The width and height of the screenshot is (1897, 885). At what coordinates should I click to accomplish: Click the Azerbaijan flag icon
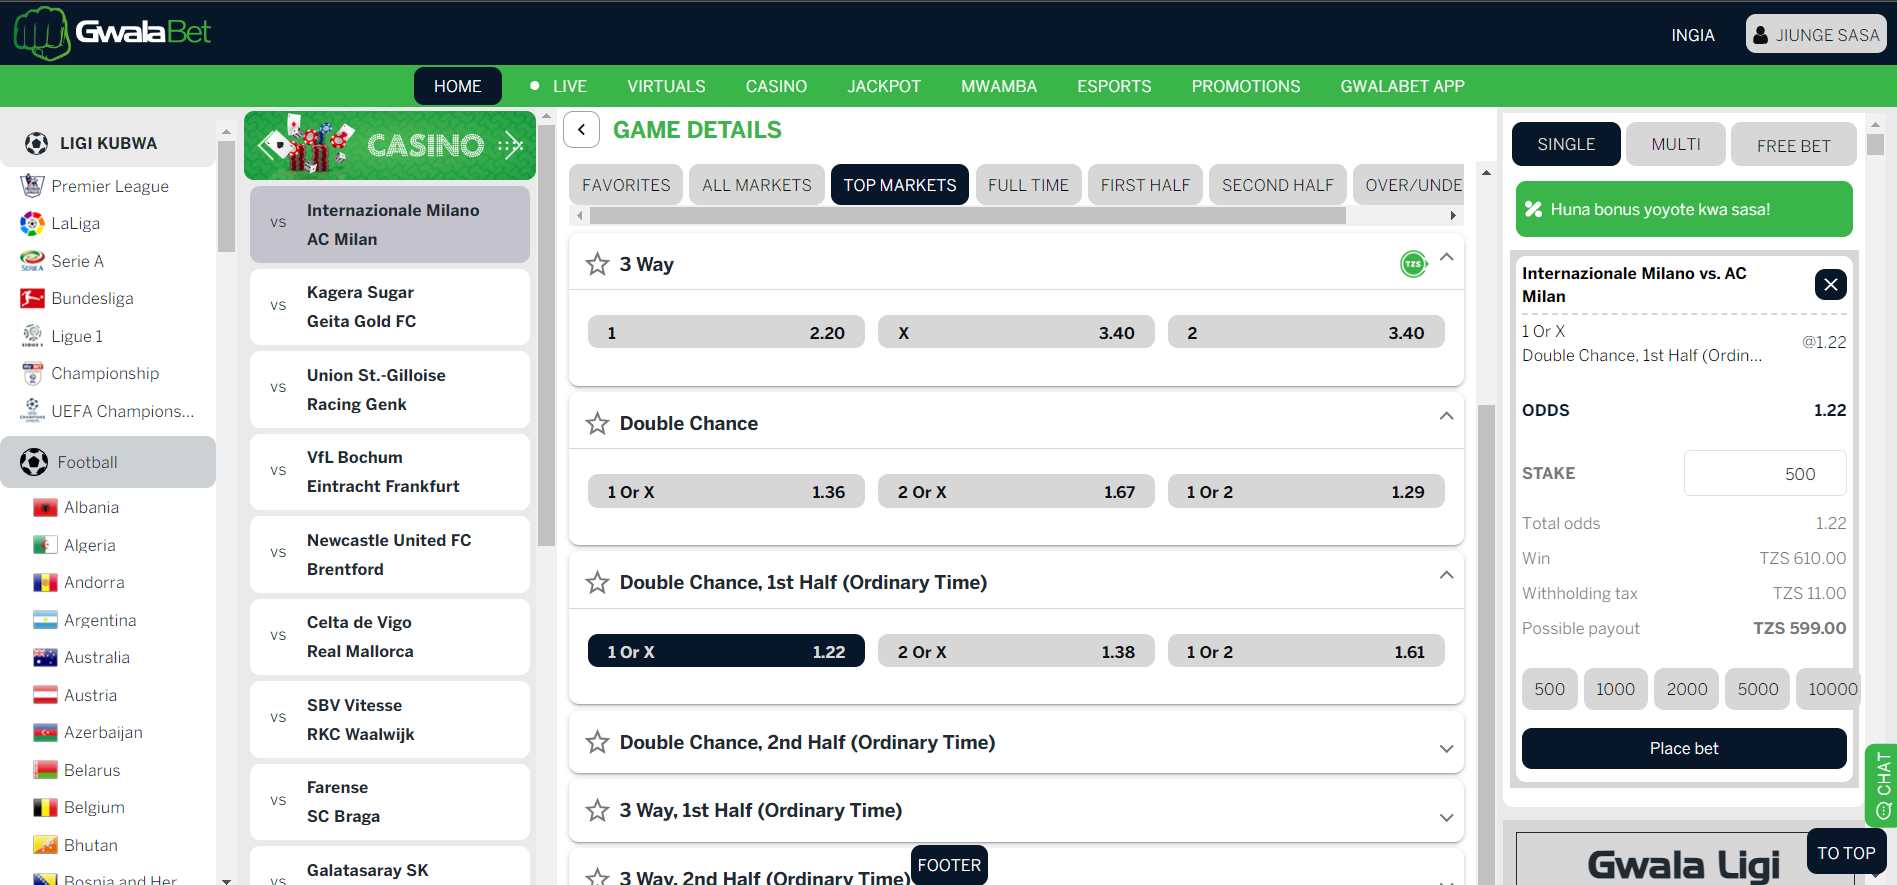[x=45, y=732]
